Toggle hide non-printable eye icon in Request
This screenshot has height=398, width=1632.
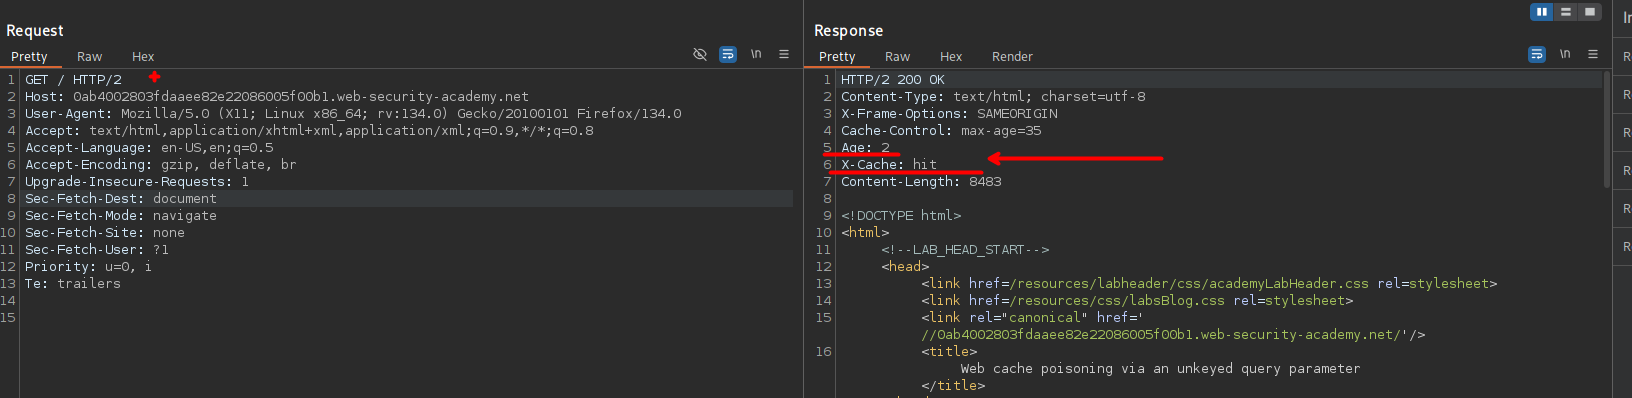tap(700, 54)
